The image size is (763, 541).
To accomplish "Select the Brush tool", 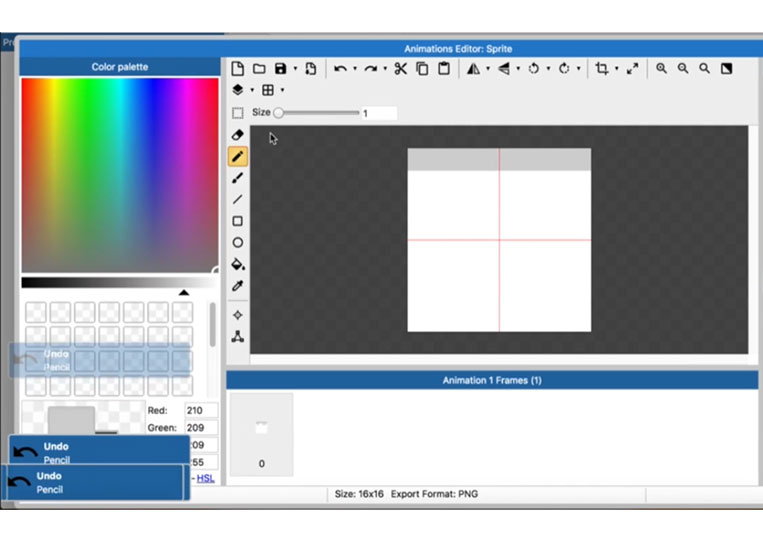I will point(237,178).
